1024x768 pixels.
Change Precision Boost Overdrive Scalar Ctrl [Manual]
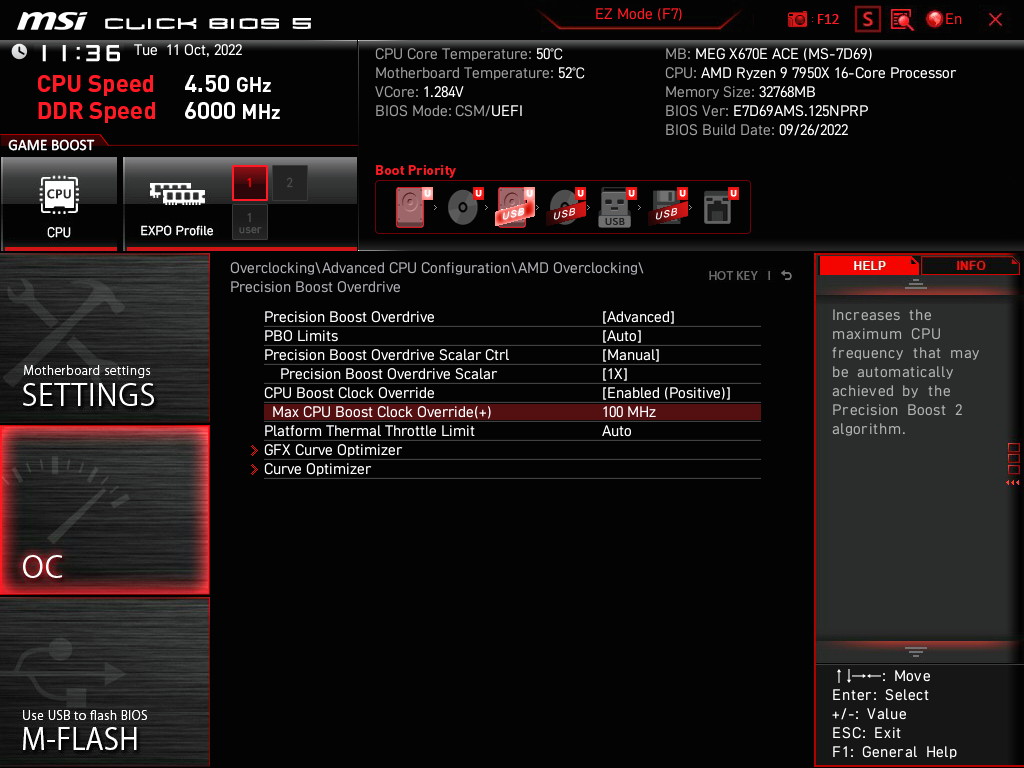[x=630, y=355]
